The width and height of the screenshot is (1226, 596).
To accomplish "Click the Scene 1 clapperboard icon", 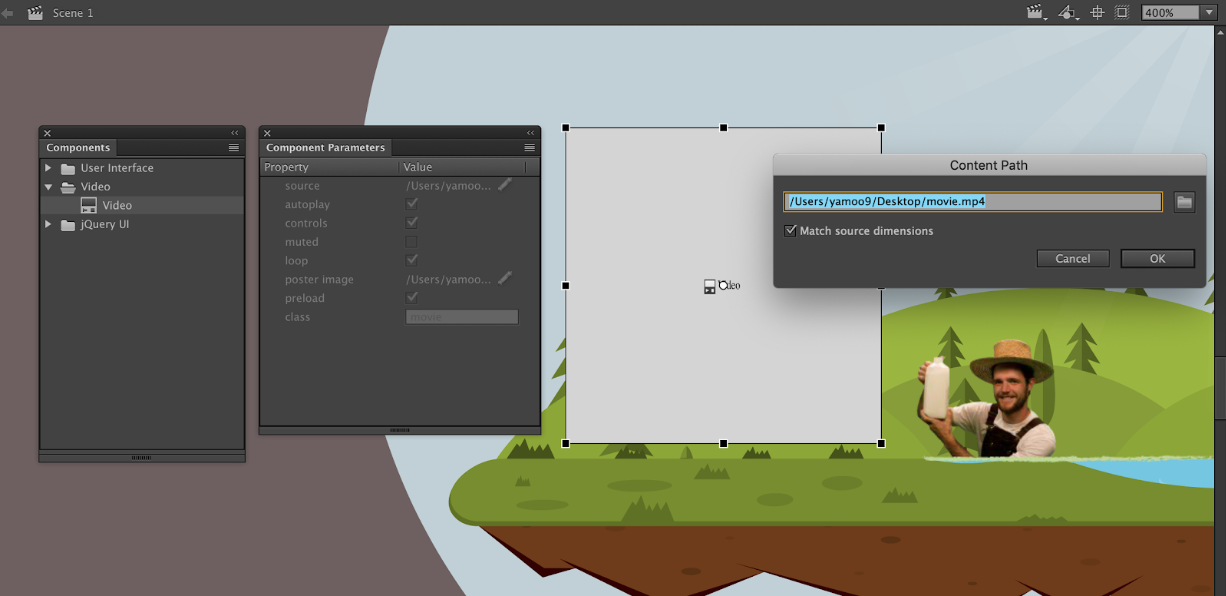I will coord(36,13).
